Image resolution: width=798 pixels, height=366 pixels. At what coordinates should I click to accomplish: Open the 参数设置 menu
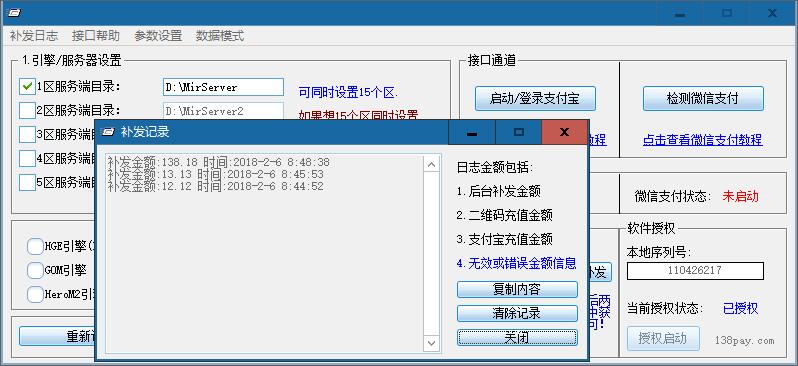[x=158, y=36]
